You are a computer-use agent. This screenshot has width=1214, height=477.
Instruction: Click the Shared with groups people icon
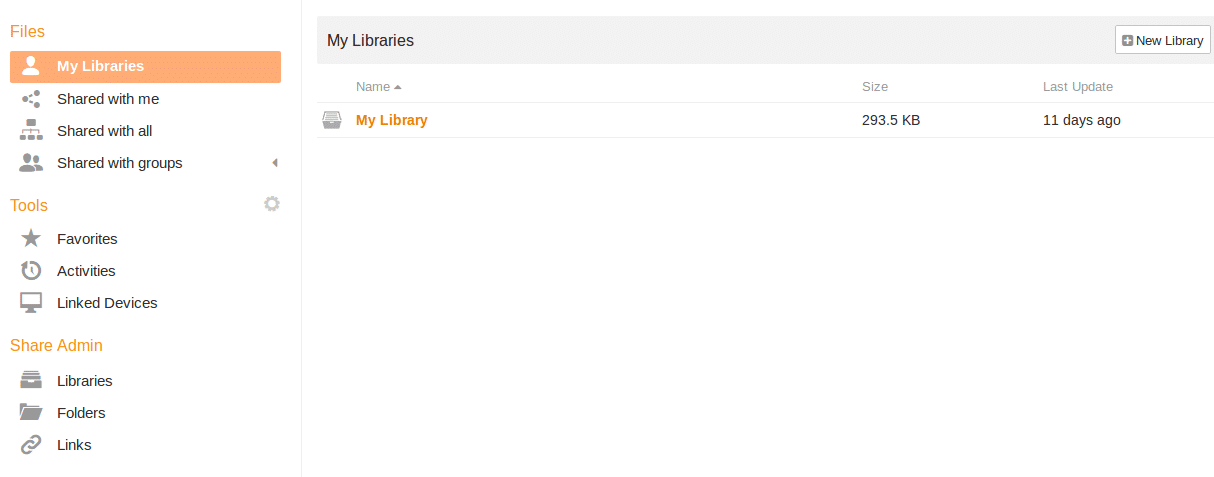31,163
